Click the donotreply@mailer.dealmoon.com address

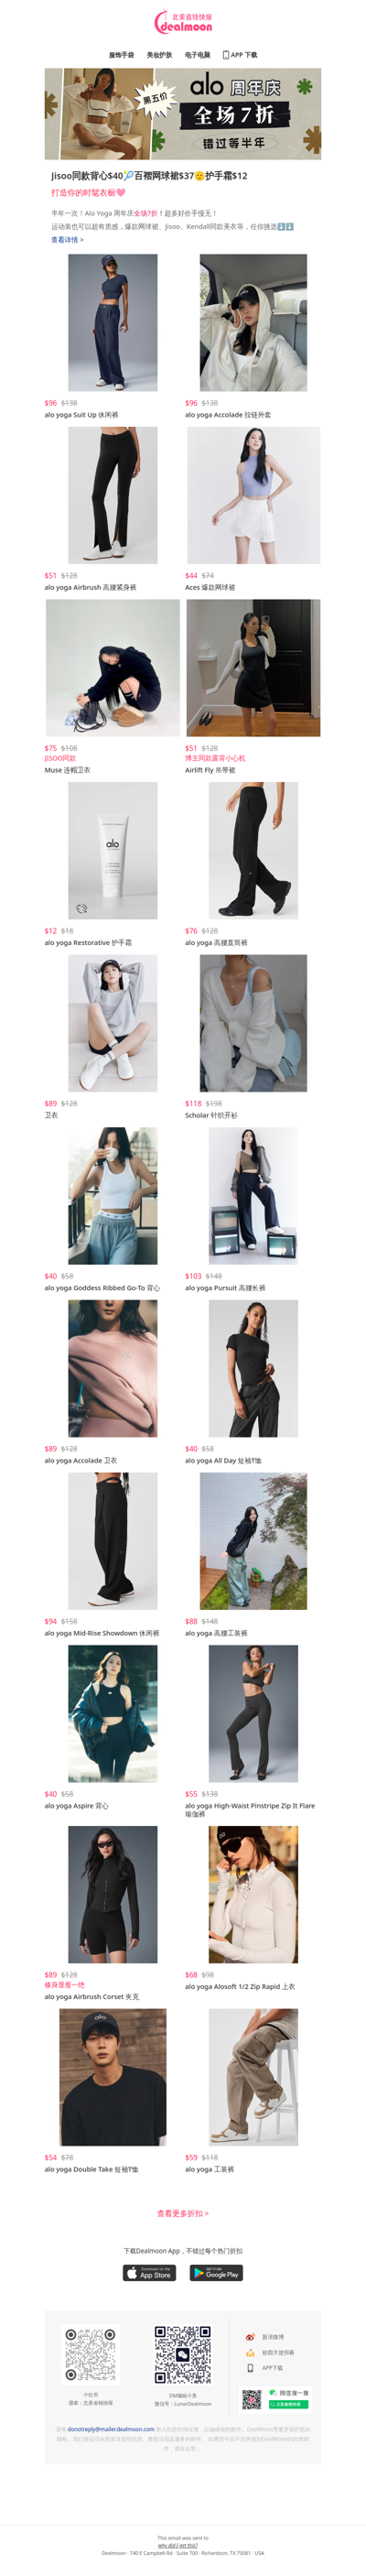point(111,2429)
